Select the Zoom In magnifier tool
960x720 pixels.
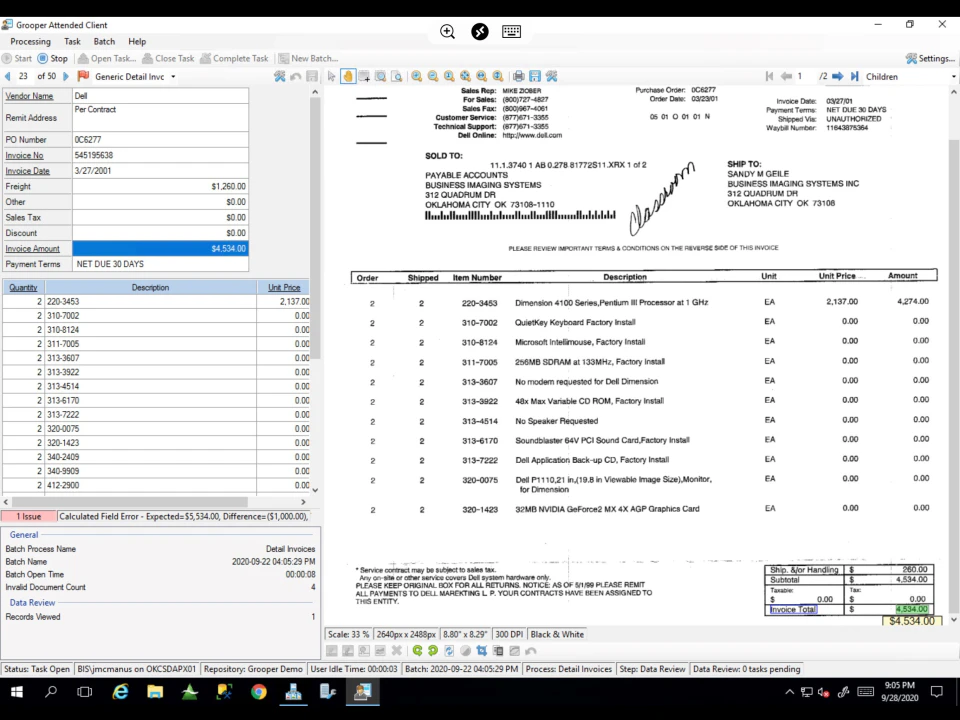pyautogui.click(x=417, y=76)
